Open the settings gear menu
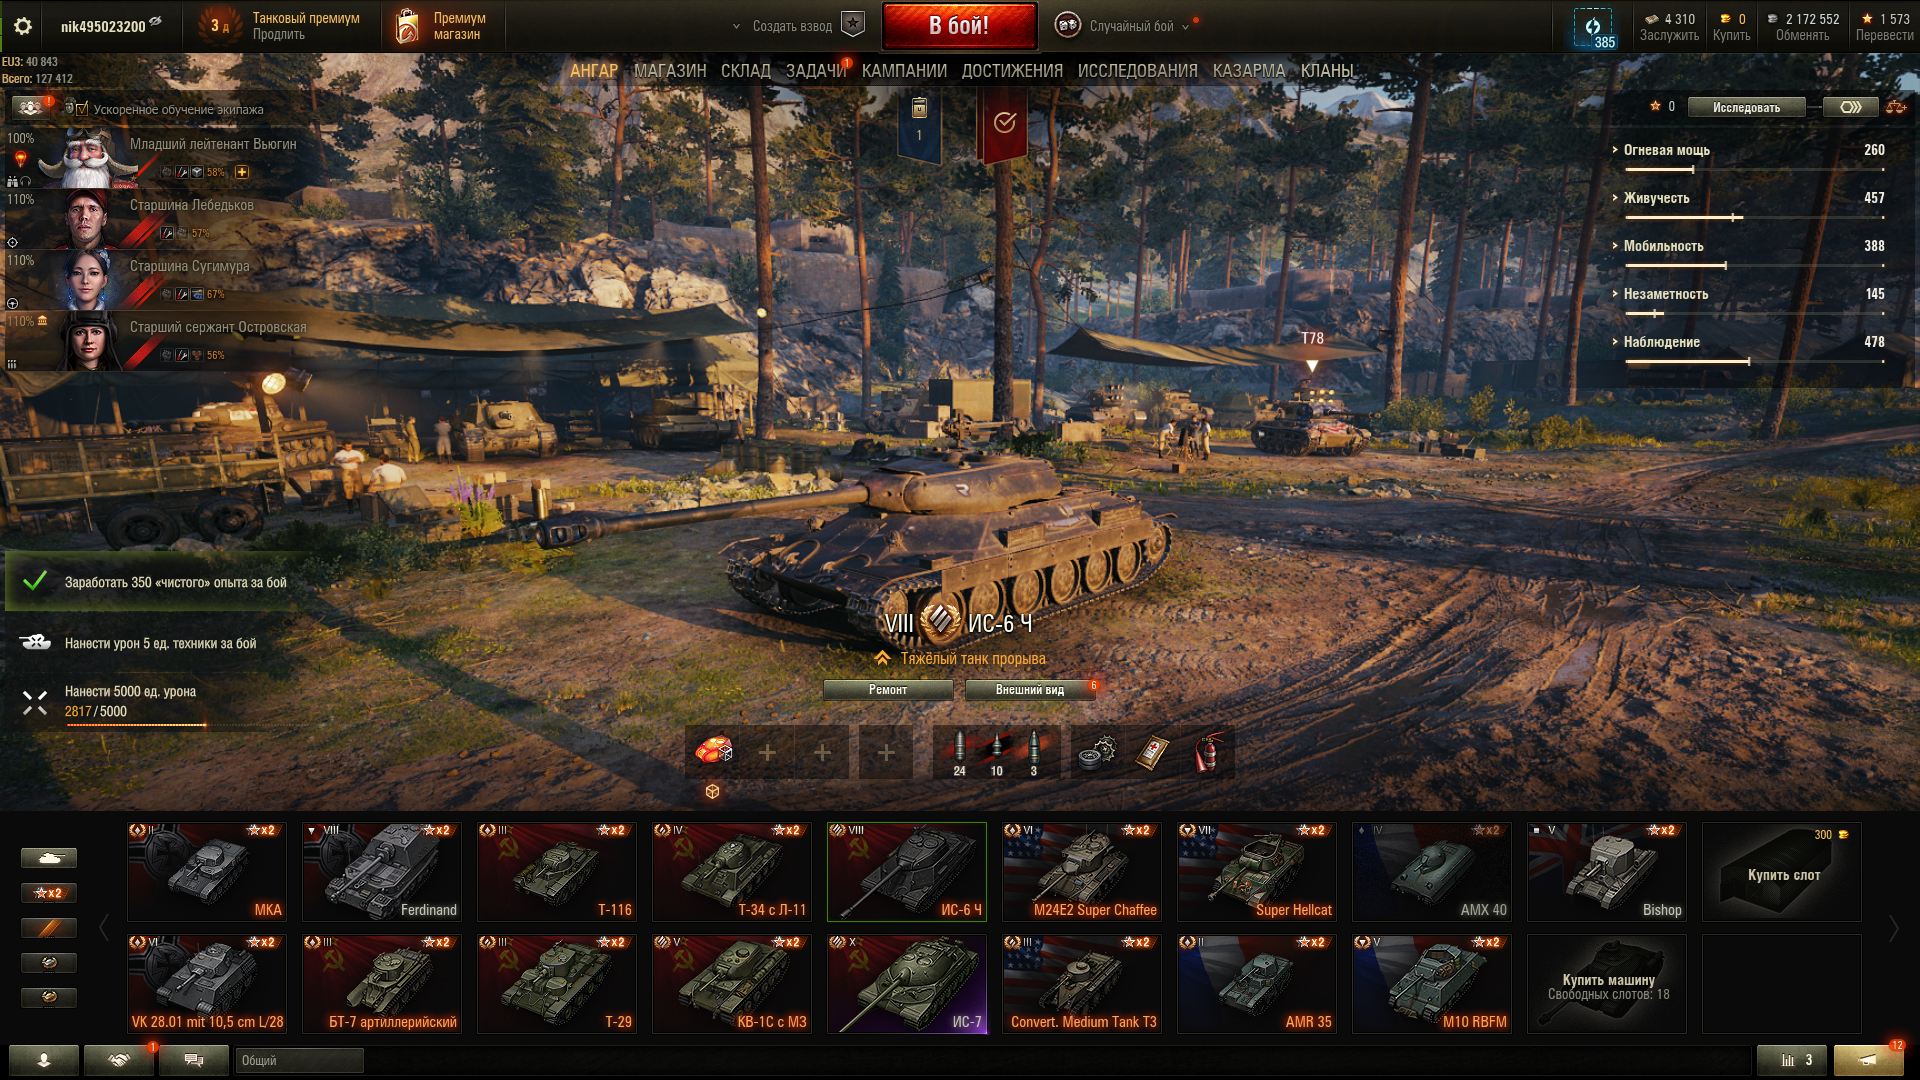Viewport: 1920px width, 1080px height. click(x=23, y=26)
